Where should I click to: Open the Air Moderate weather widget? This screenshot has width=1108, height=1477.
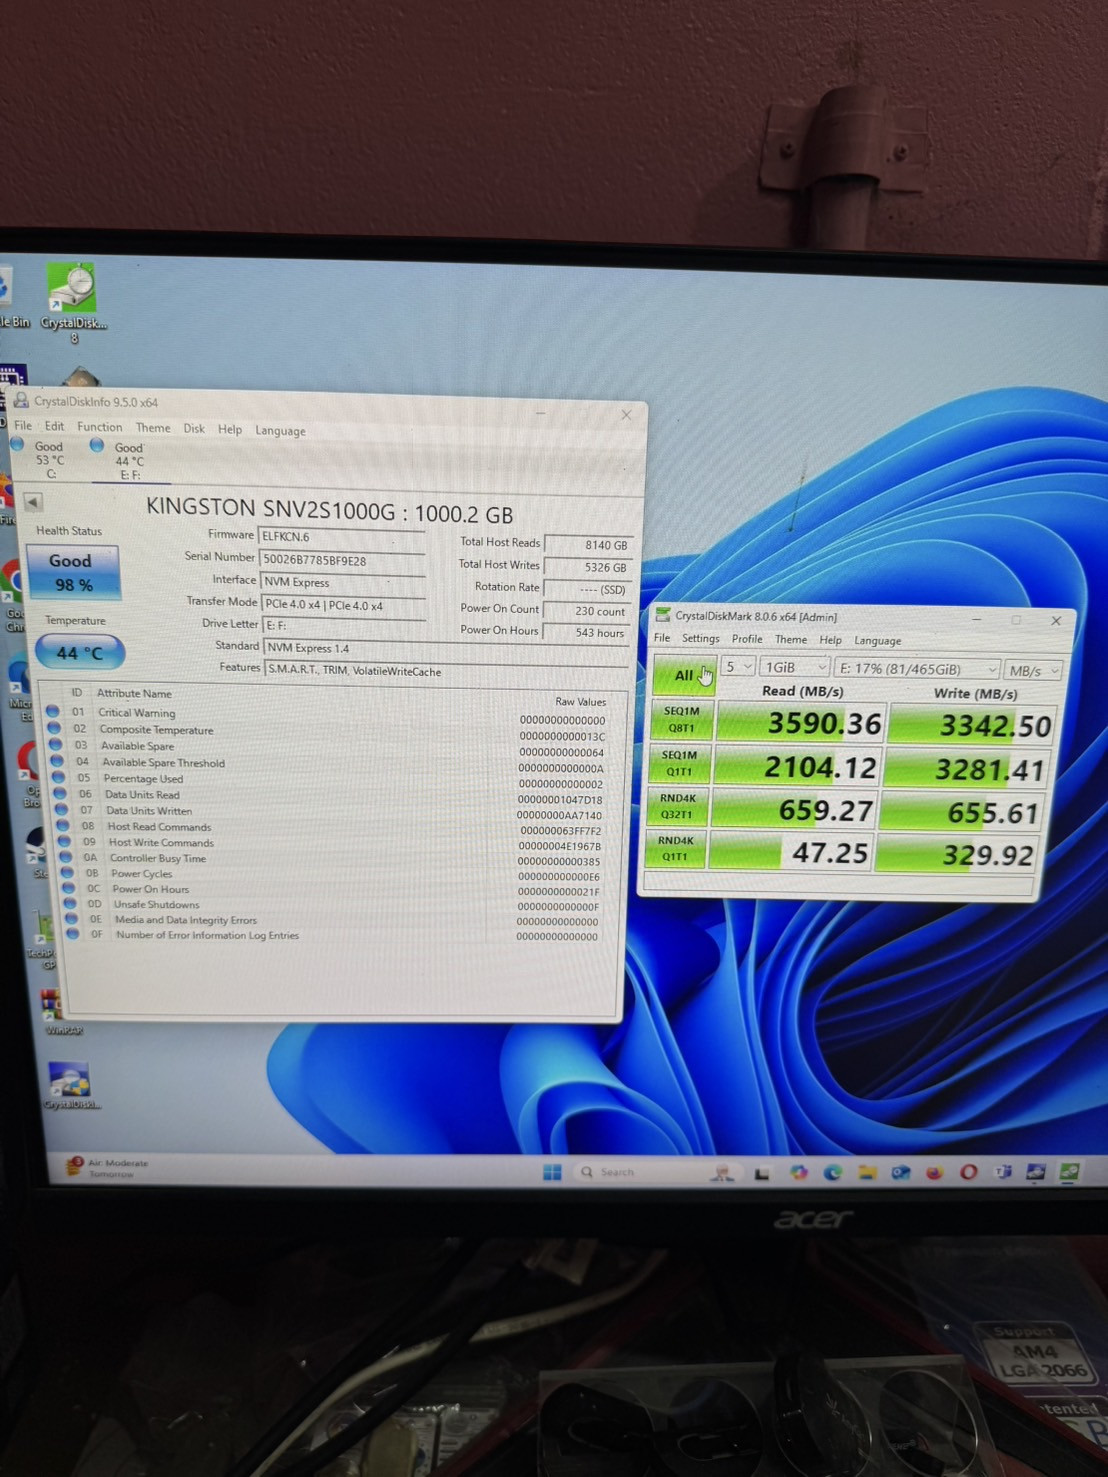coord(108,1167)
